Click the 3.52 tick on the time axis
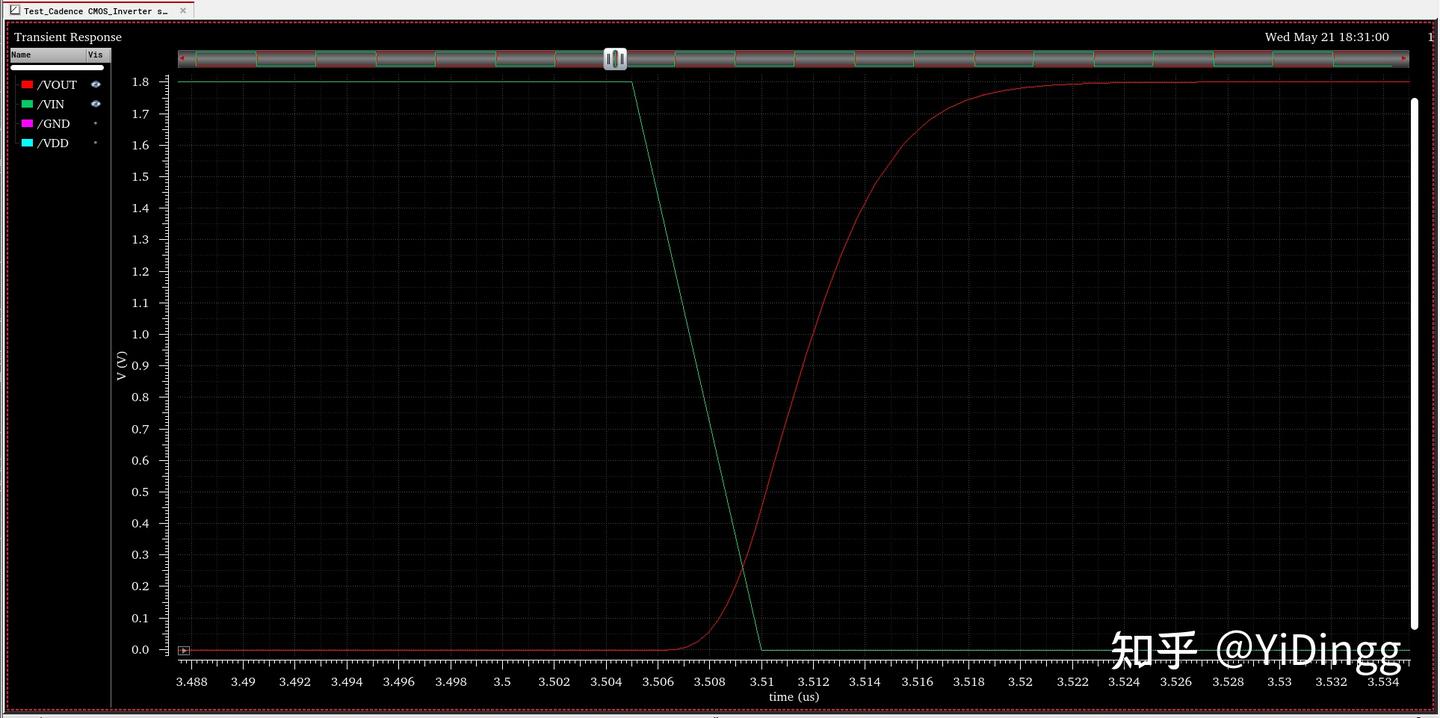 [x=1020, y=682]
